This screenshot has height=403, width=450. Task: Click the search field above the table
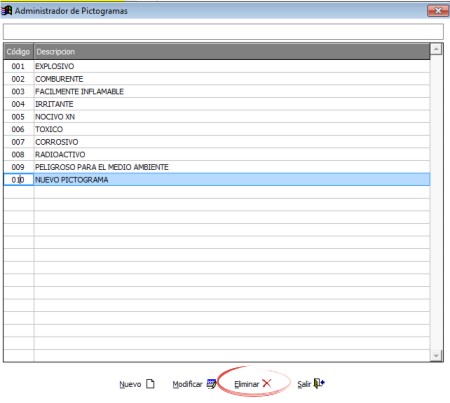tap(223, 32)
